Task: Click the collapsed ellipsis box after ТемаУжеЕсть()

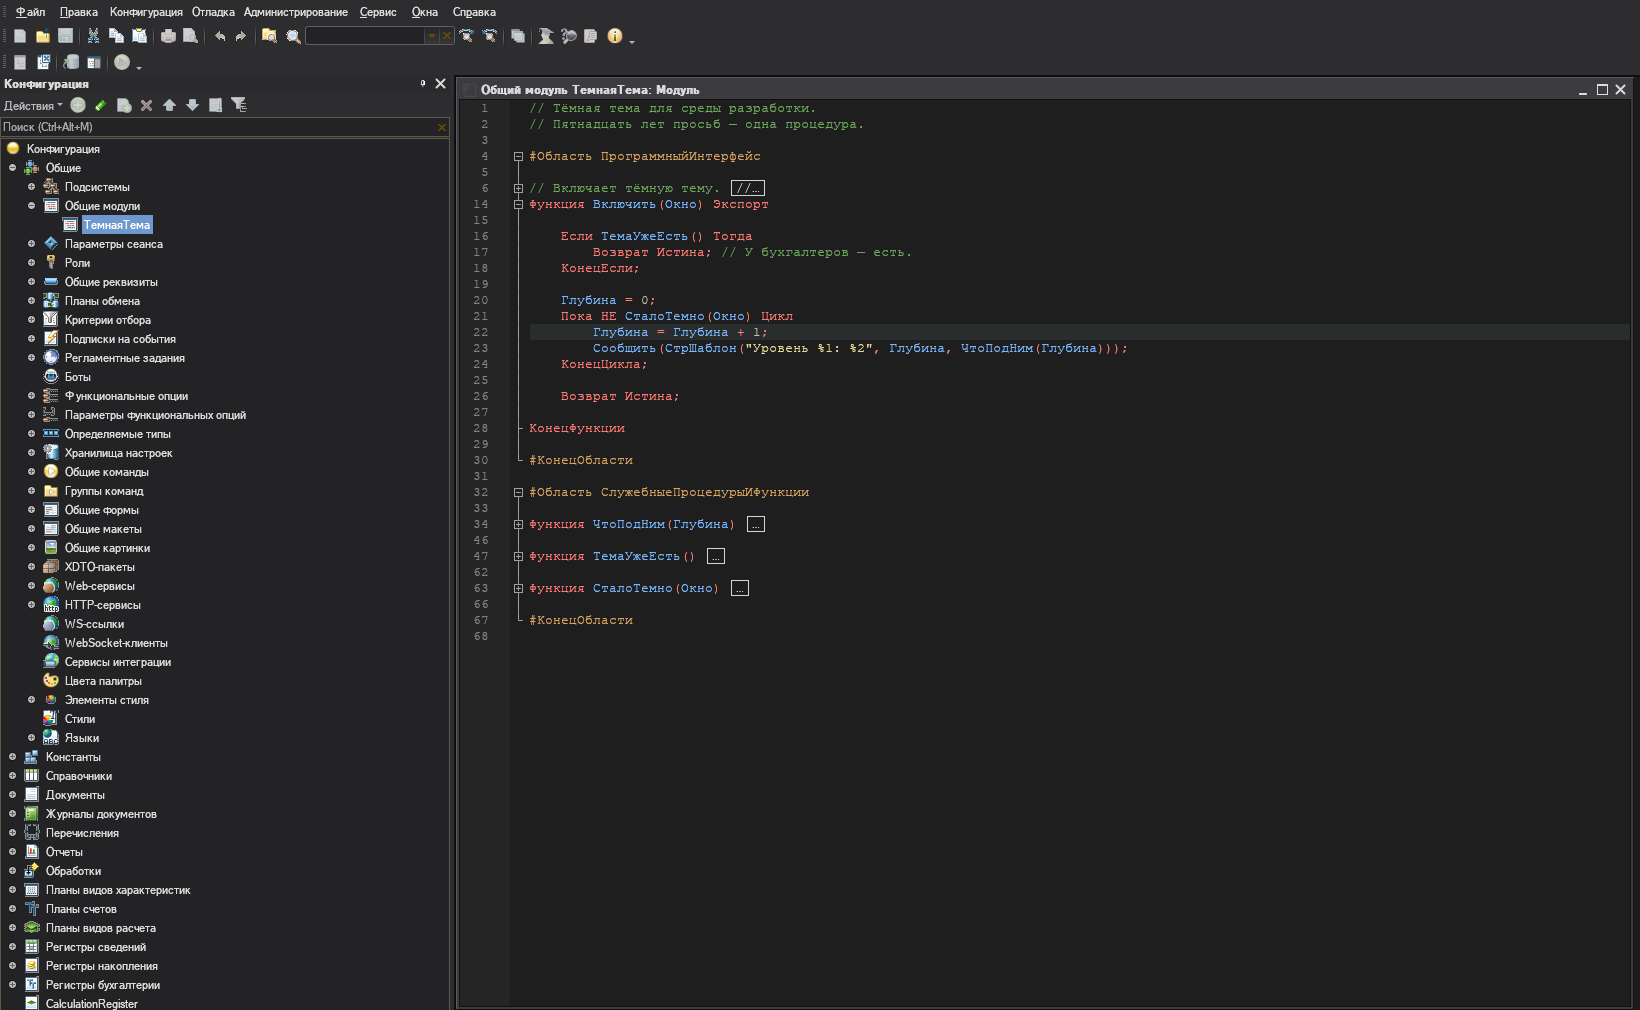Action: (x=716, y=556)
